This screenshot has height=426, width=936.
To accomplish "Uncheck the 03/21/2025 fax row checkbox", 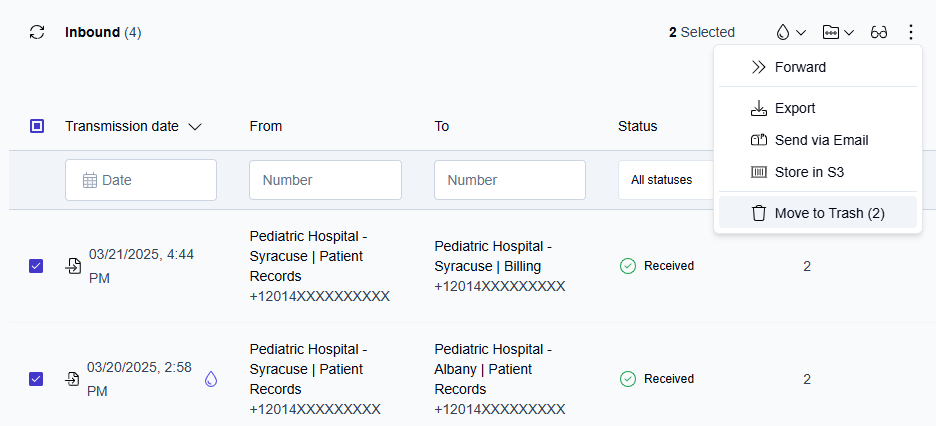I will click(x=37, y=266).
